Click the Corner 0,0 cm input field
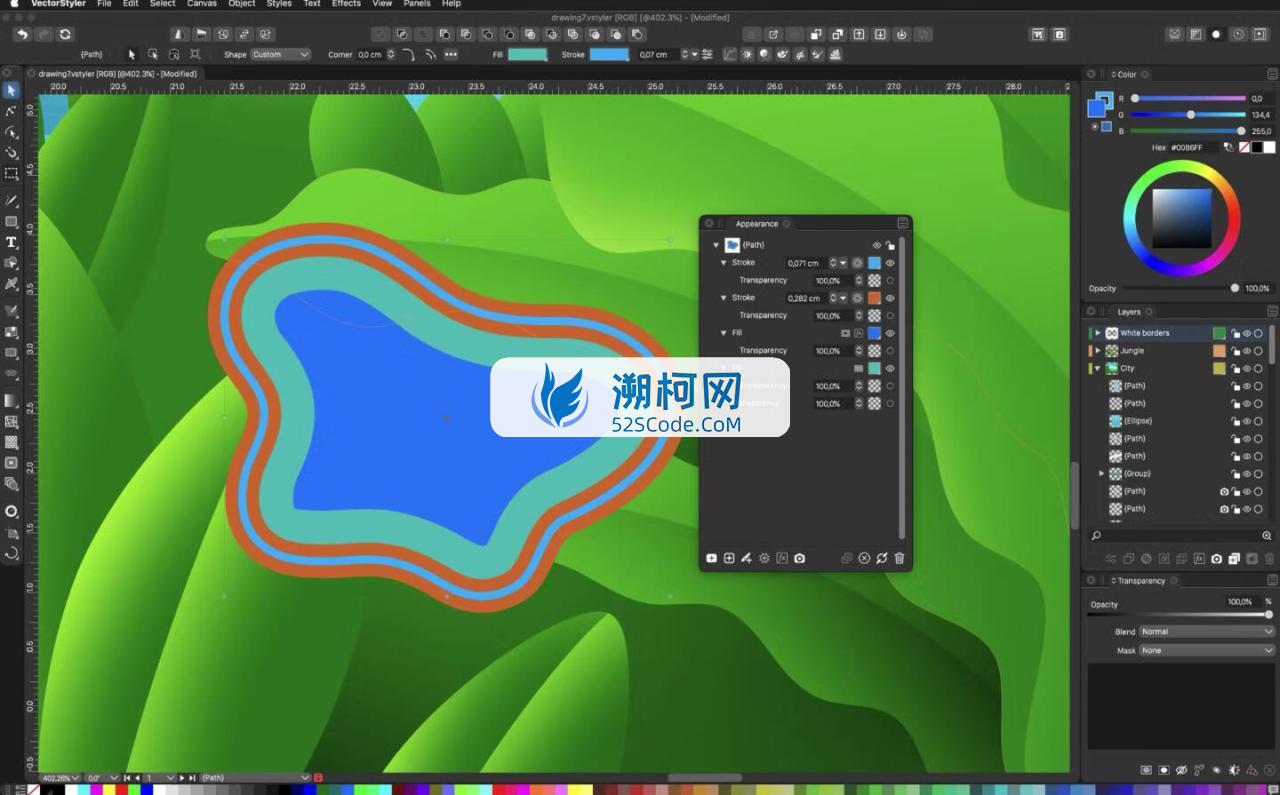1280x795 pixels. coord(369,54)
